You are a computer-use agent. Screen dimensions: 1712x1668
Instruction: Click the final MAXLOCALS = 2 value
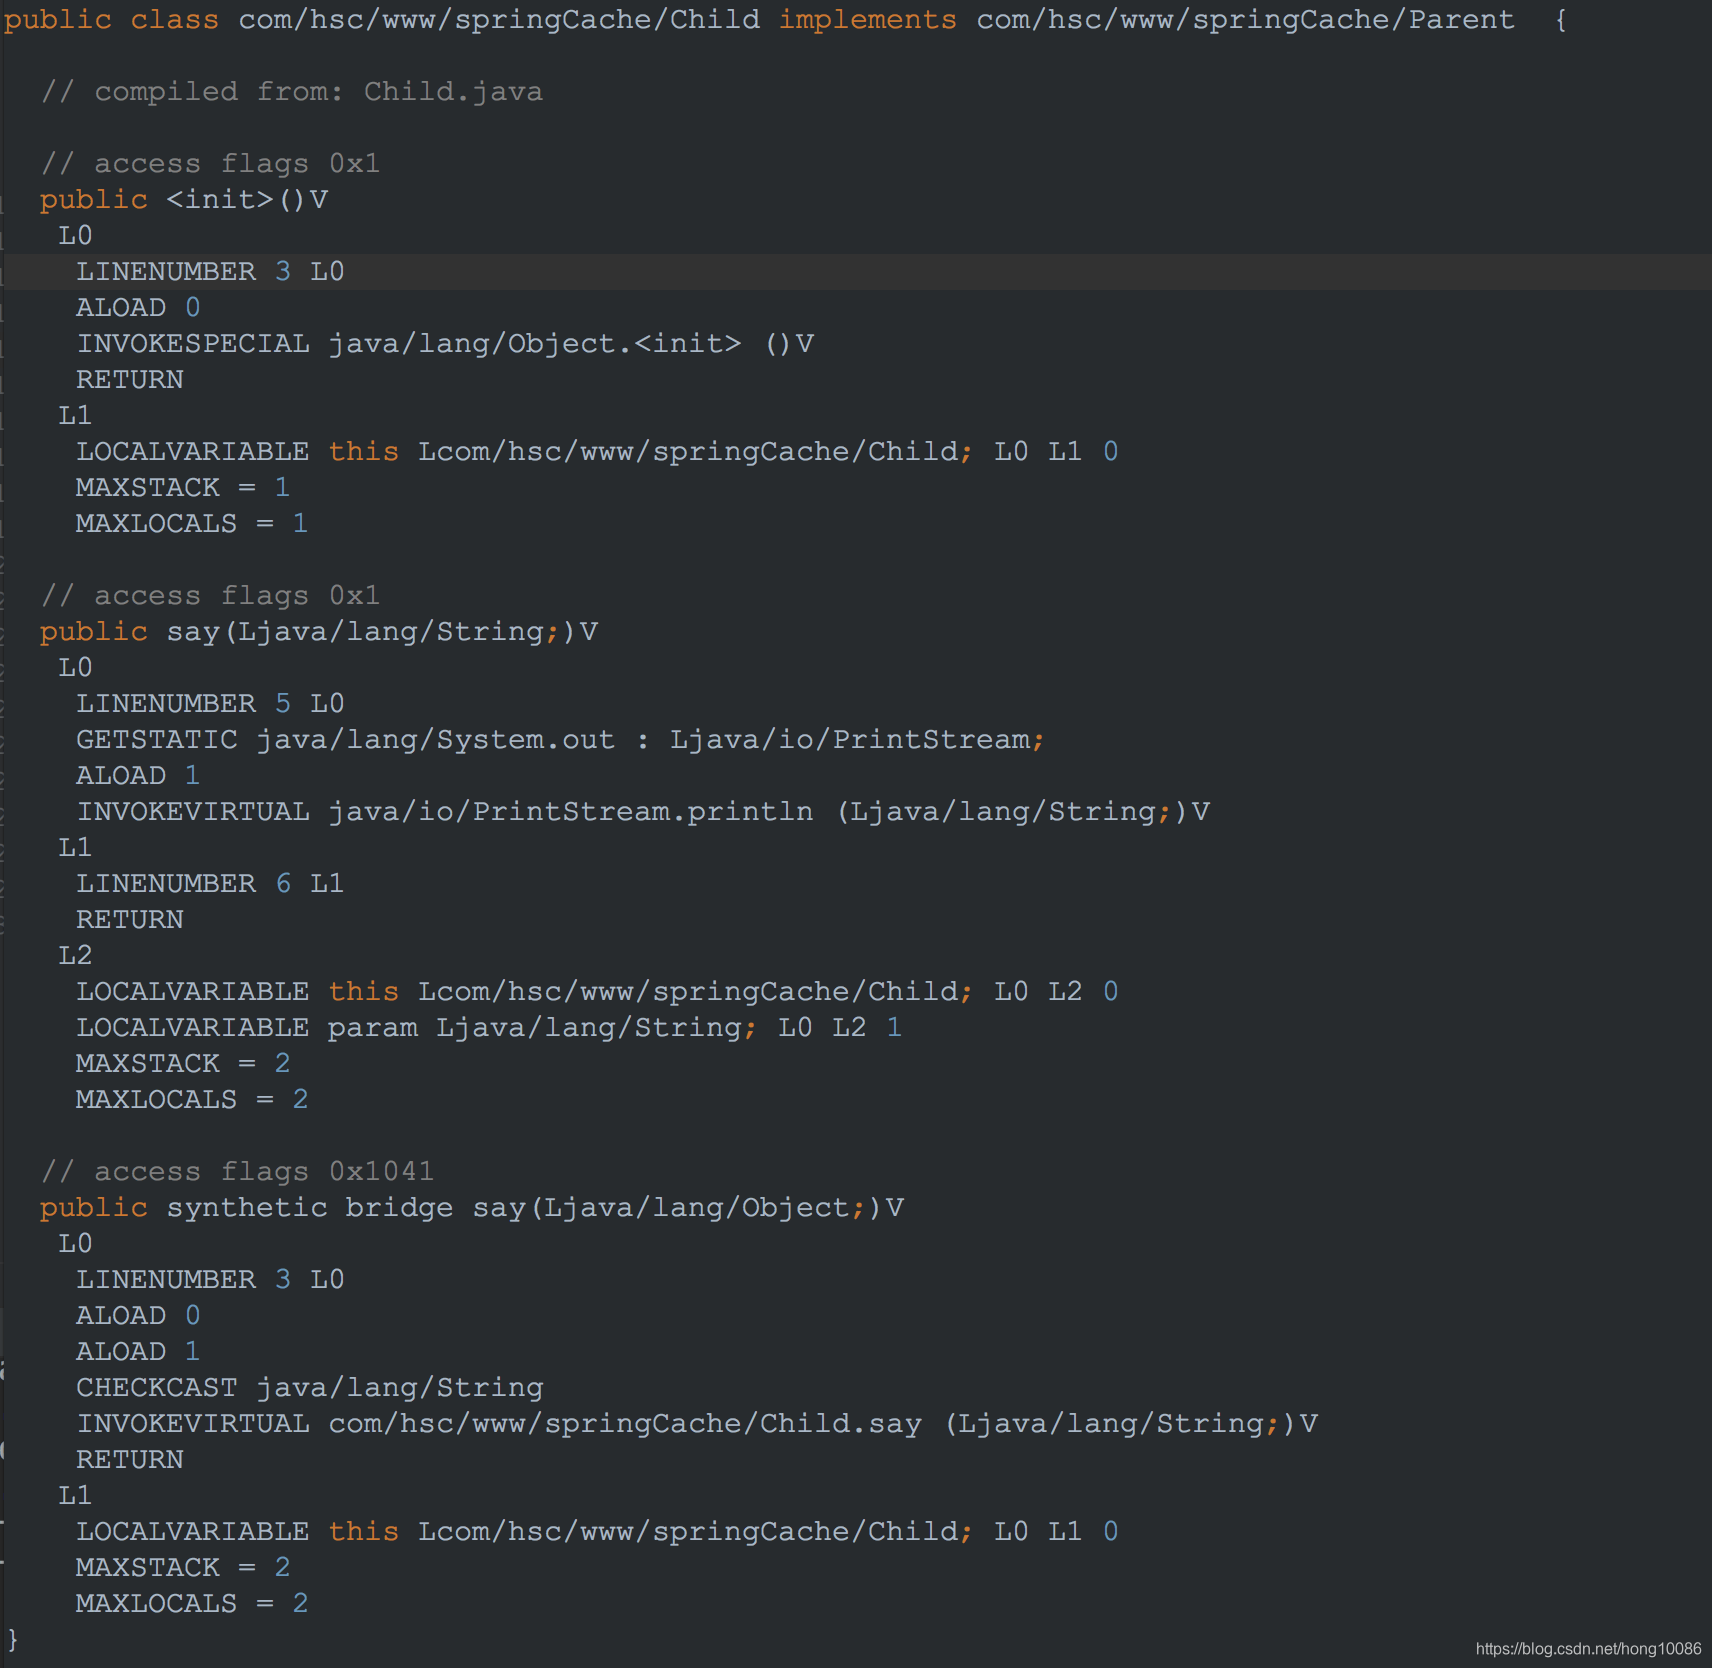(190, 1603)
